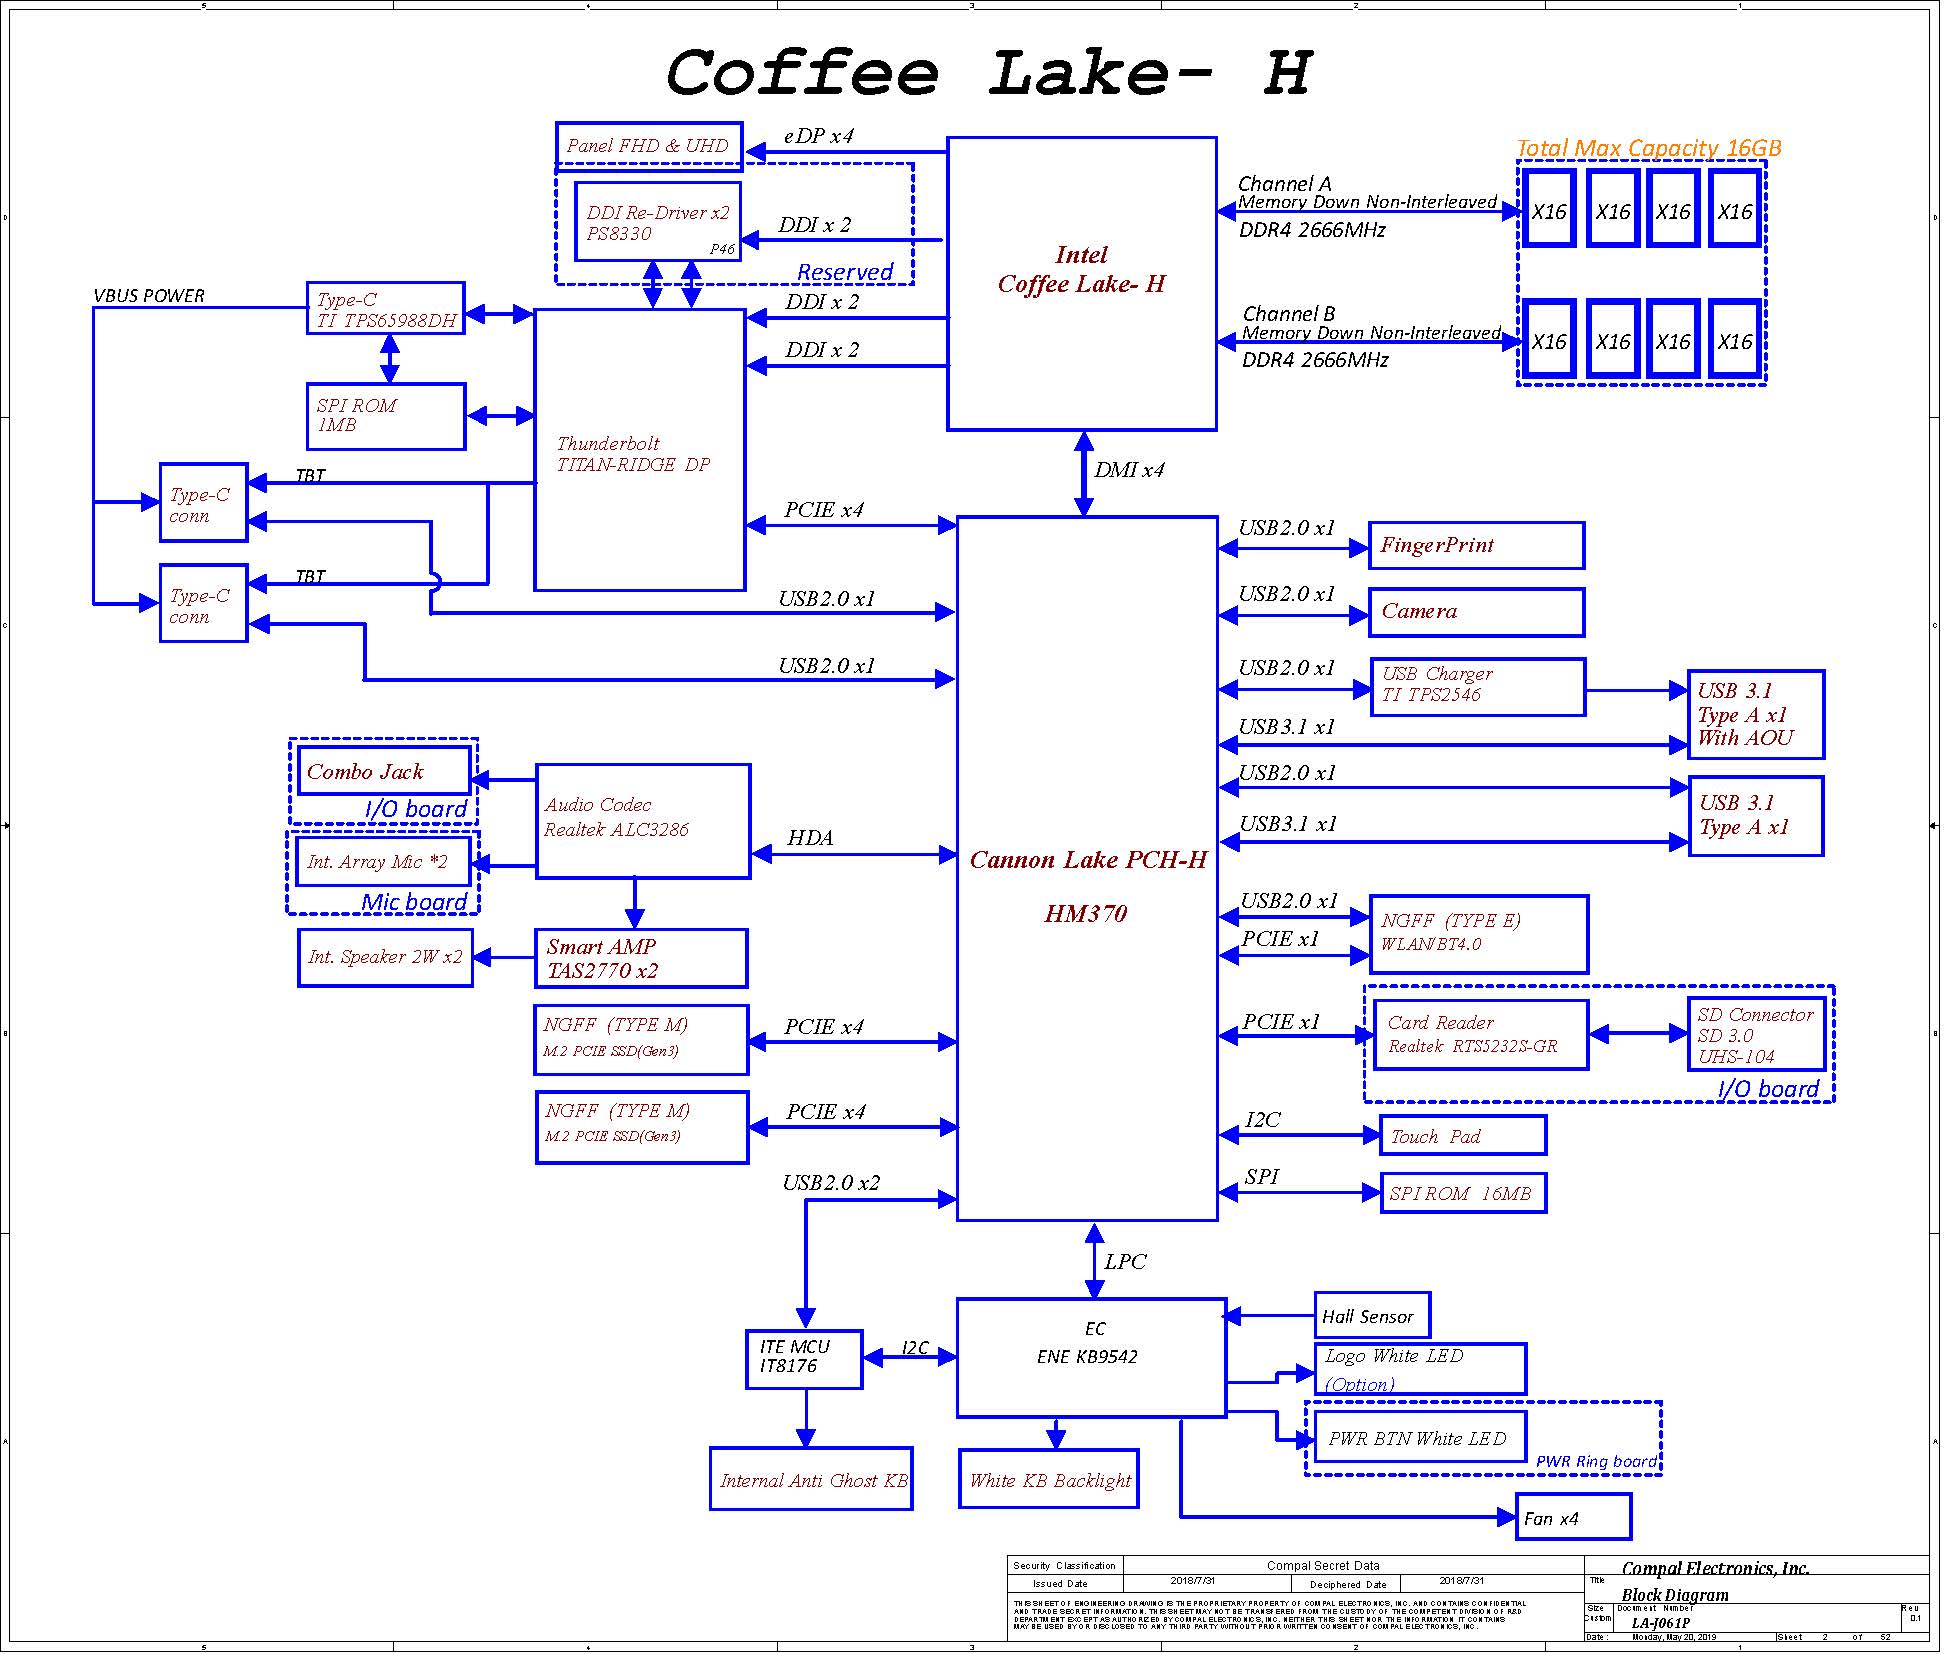Screen dimensions: 1949x1654
Task: Select the FingerPrint block
Action: 1475,545
